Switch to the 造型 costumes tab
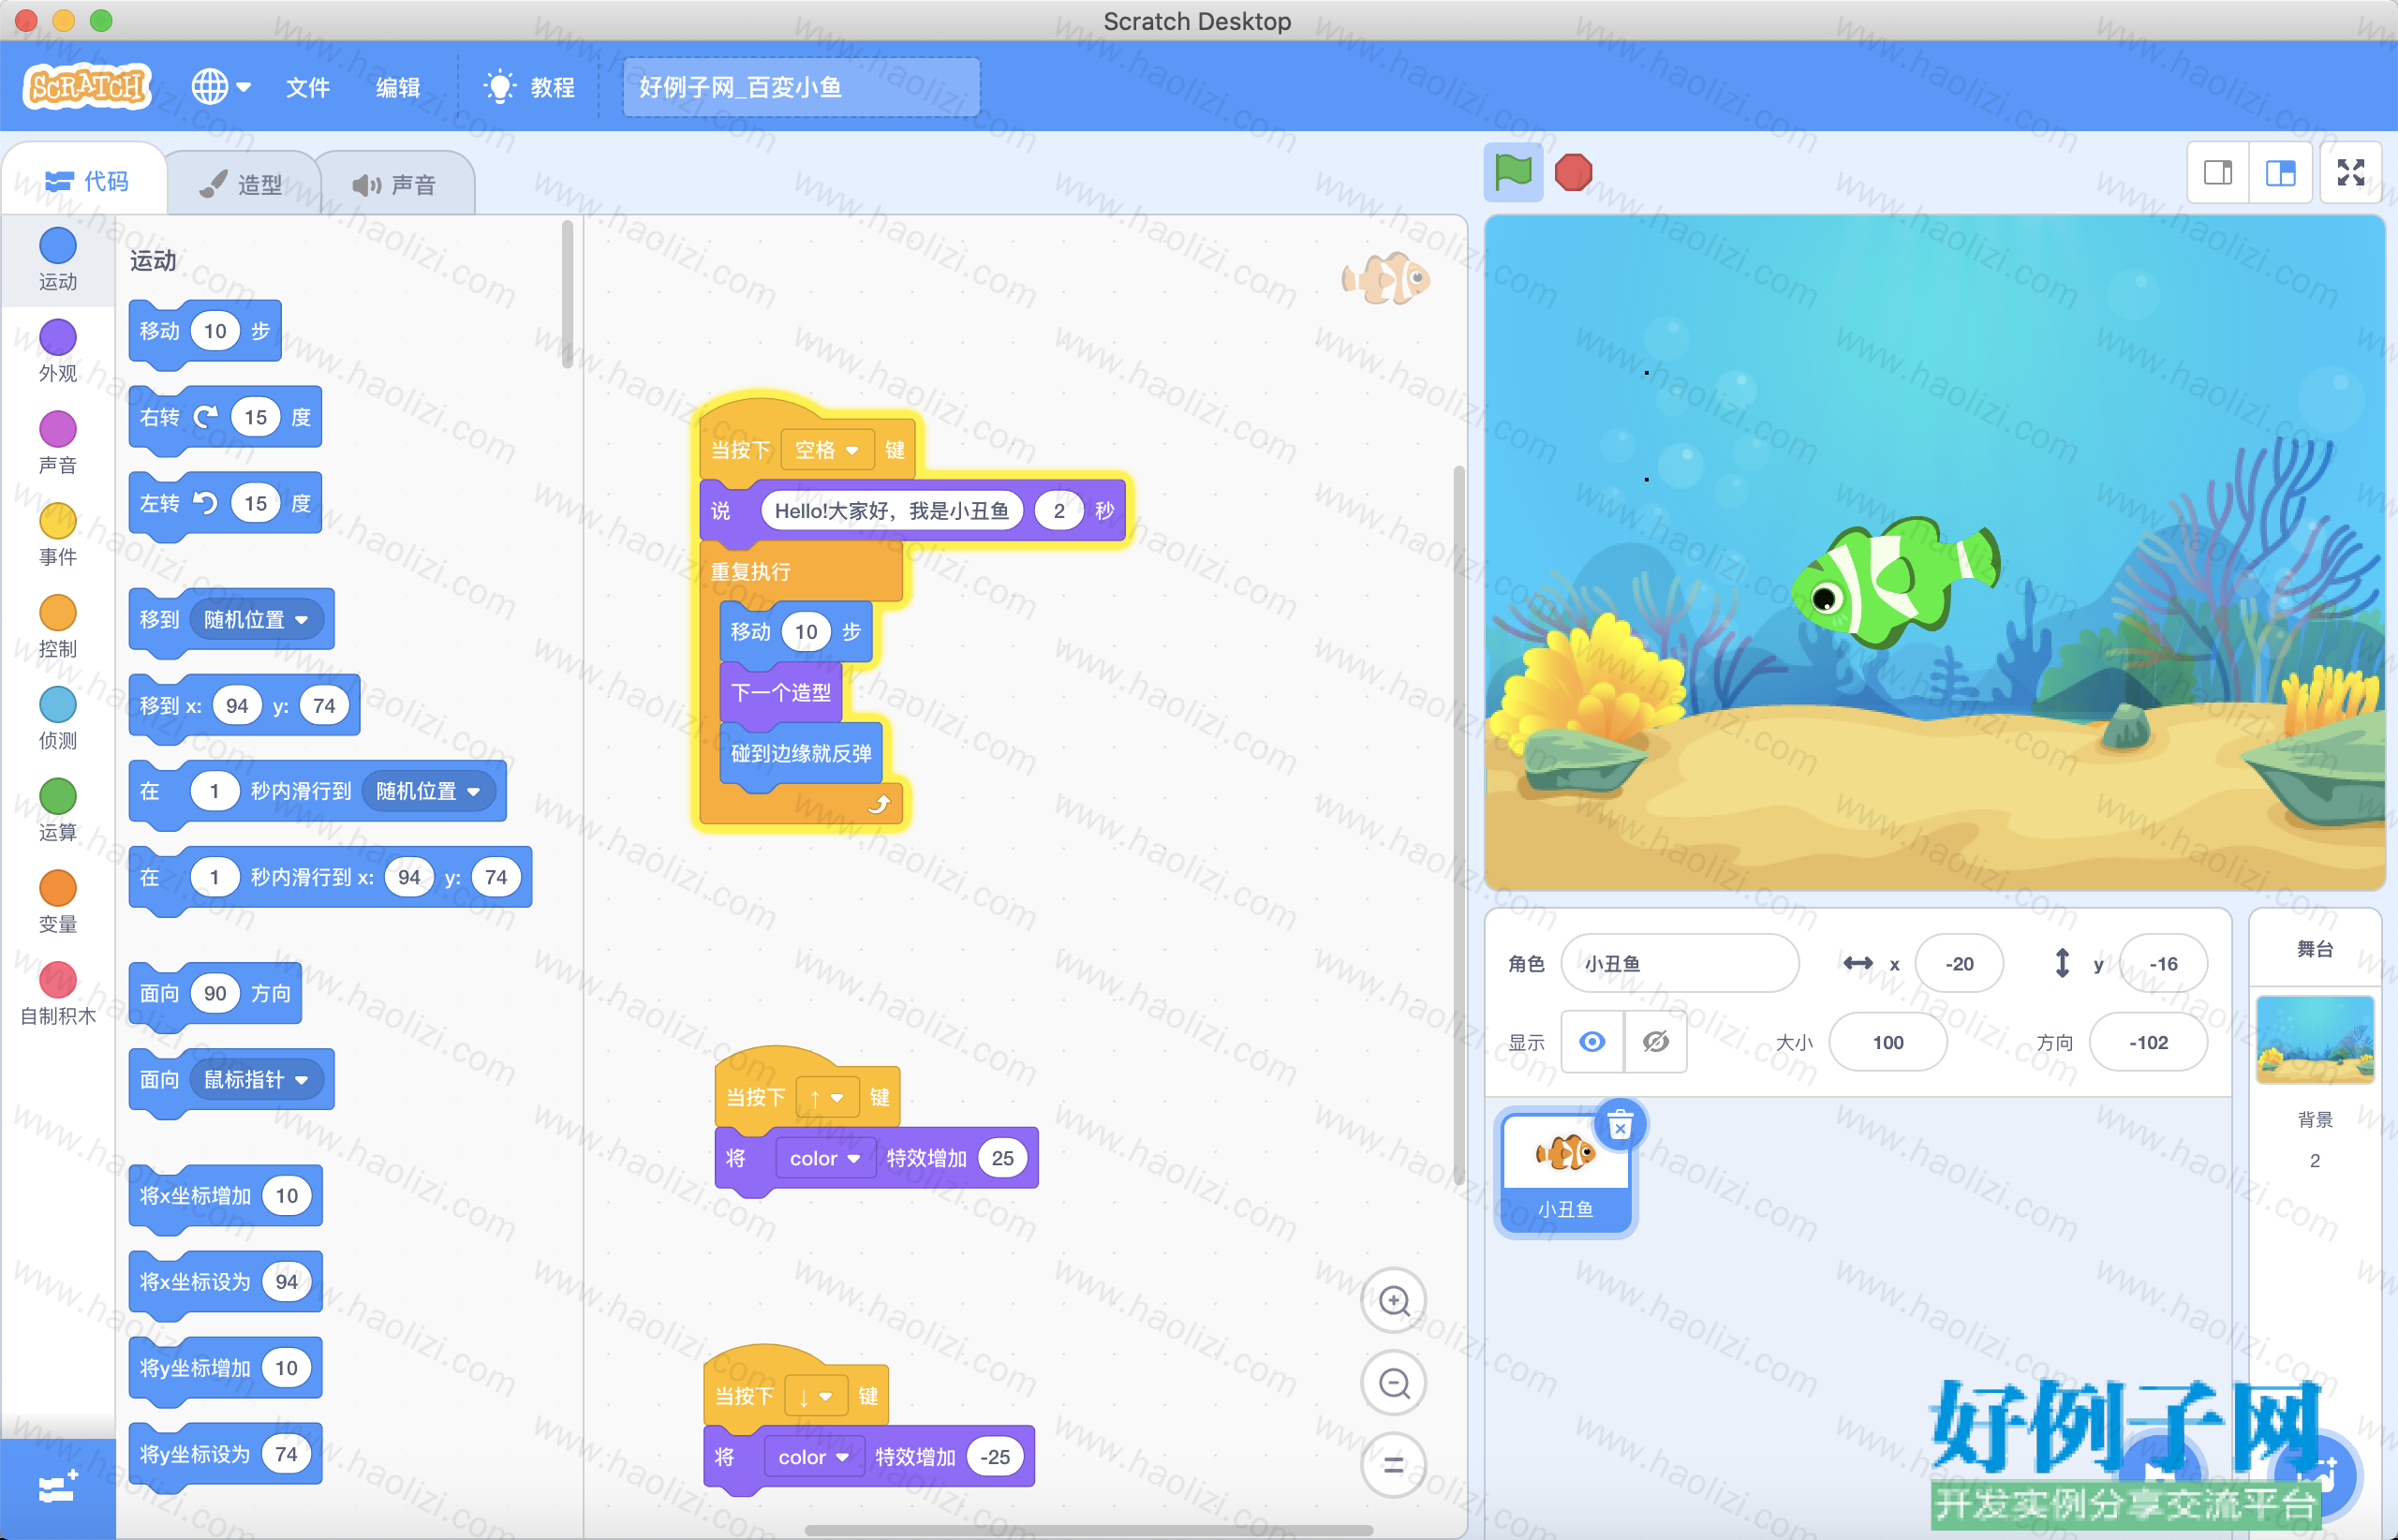 pyautogui.click(x=241, y=184)
